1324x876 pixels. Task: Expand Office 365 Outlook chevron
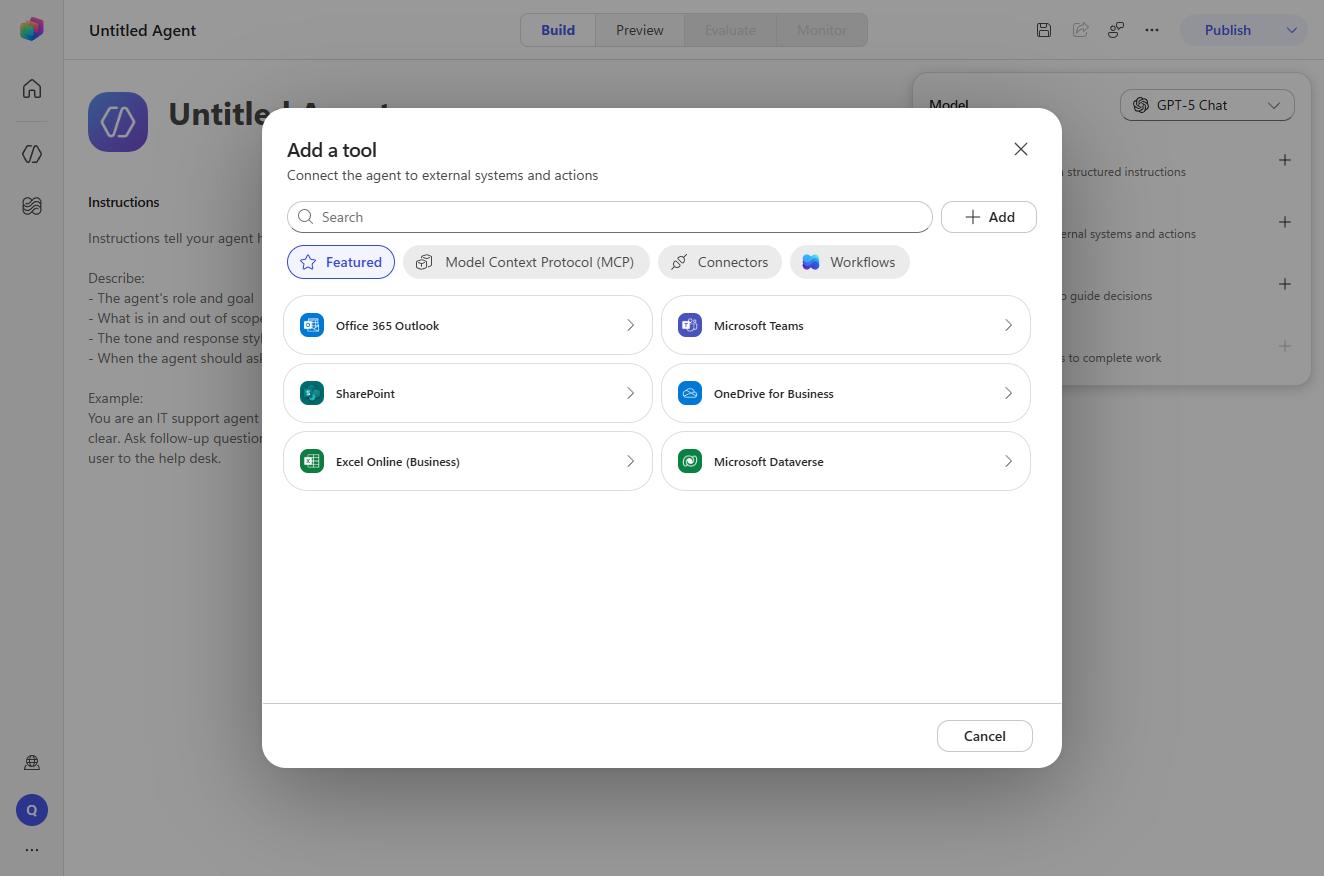pyautogui.click(x=630, y=325)
